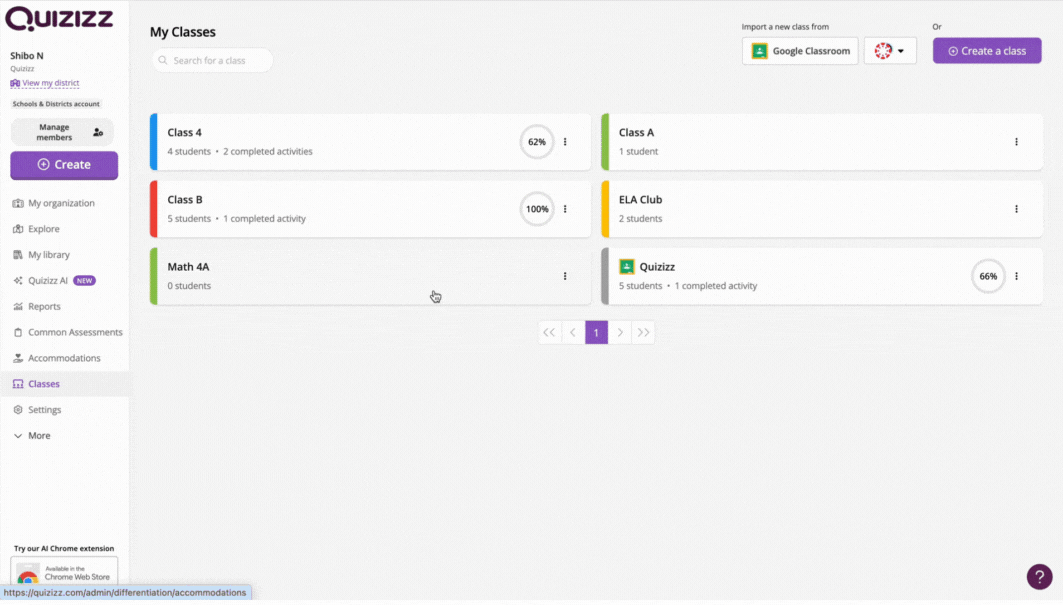Viewport: 1063px width, 605px height.
Task: Go to the previous page of classes
Action: (x=573, y=332)
